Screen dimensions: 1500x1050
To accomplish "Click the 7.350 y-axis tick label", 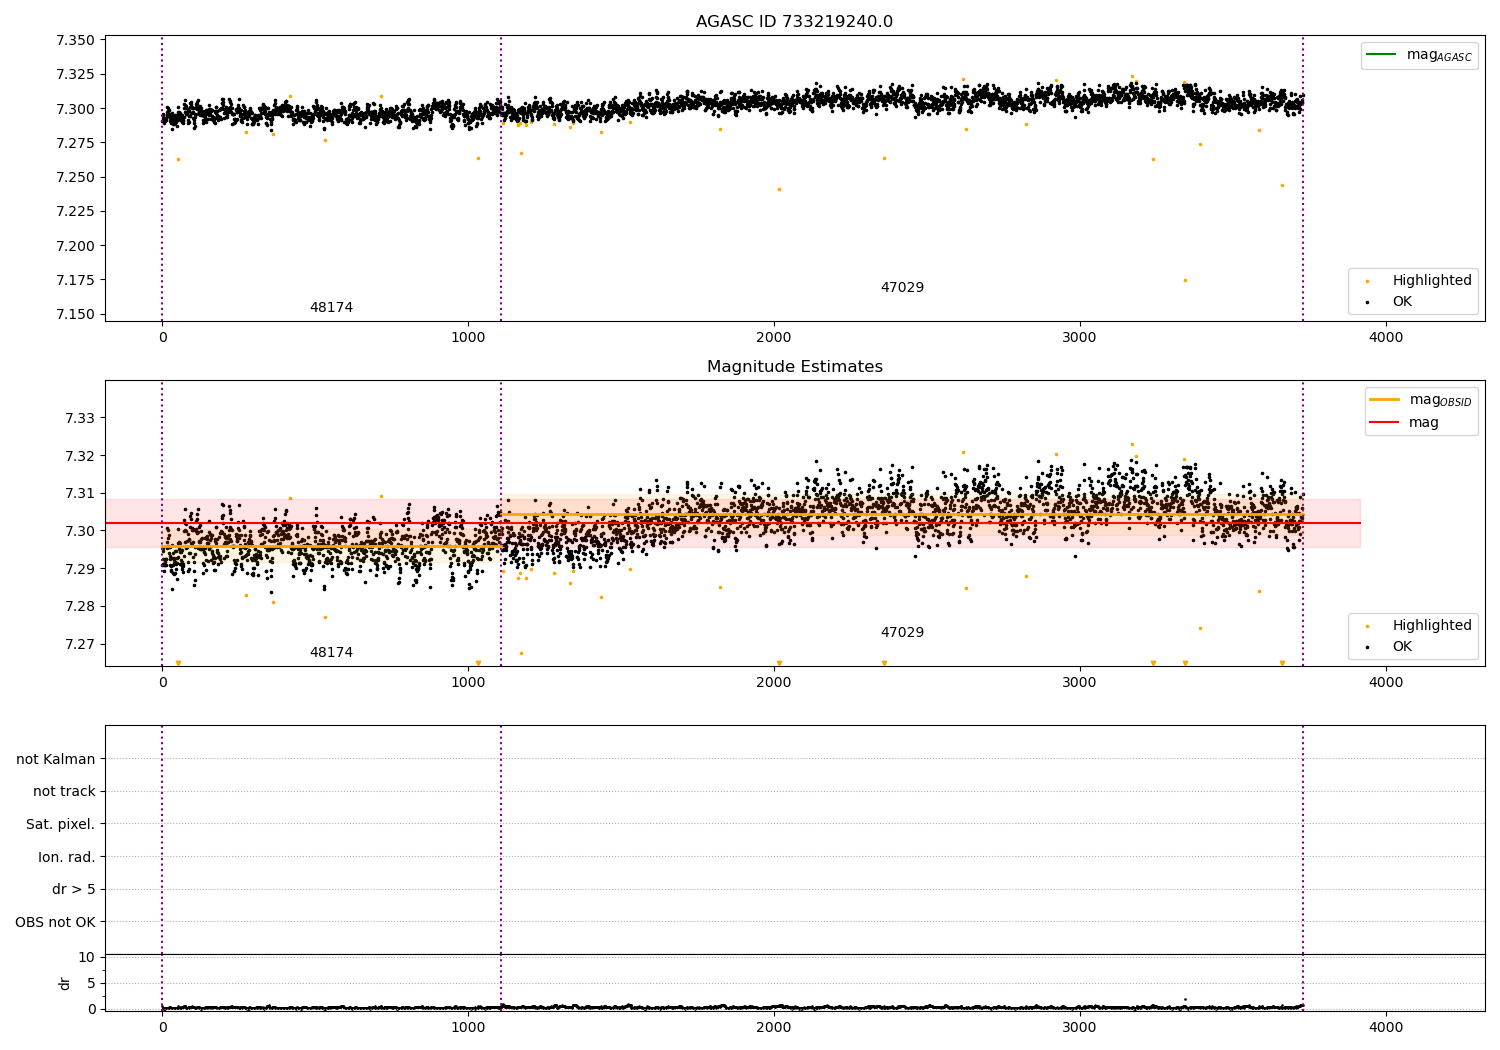I will [76, 41].
